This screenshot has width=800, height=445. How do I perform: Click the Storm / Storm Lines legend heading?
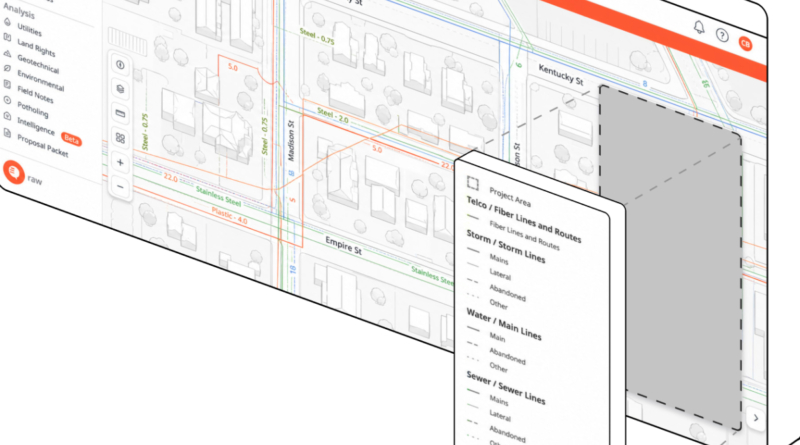point(506,246)
